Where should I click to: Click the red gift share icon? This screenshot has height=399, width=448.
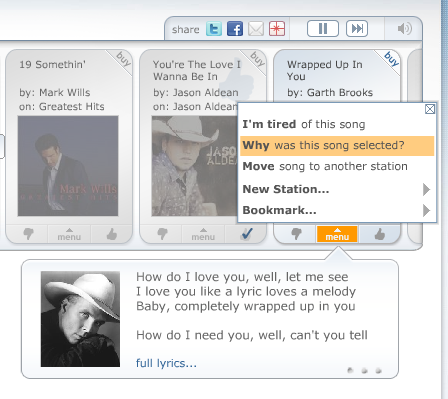point(277,29)
